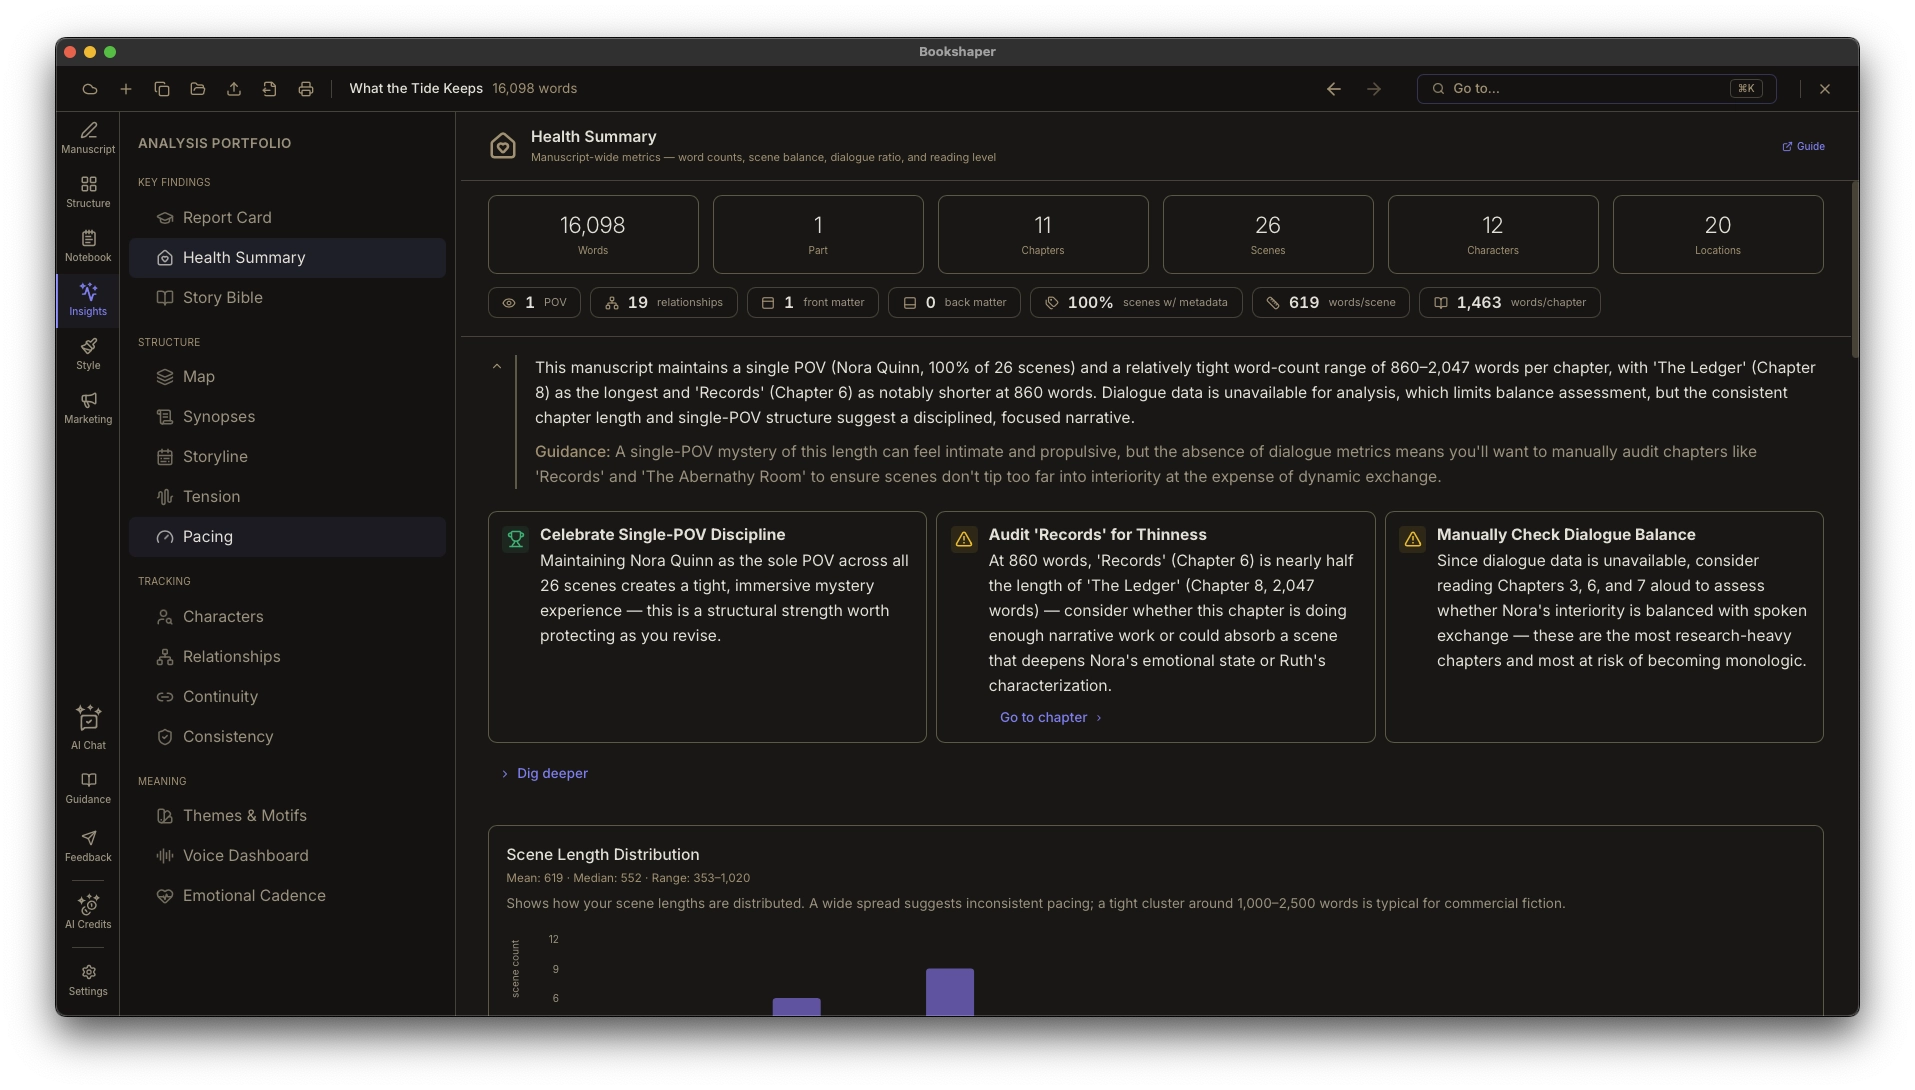The image size is (1915, 1090).
Task: Click the tallest purple bar in histogram
Action: pos(950,992)
